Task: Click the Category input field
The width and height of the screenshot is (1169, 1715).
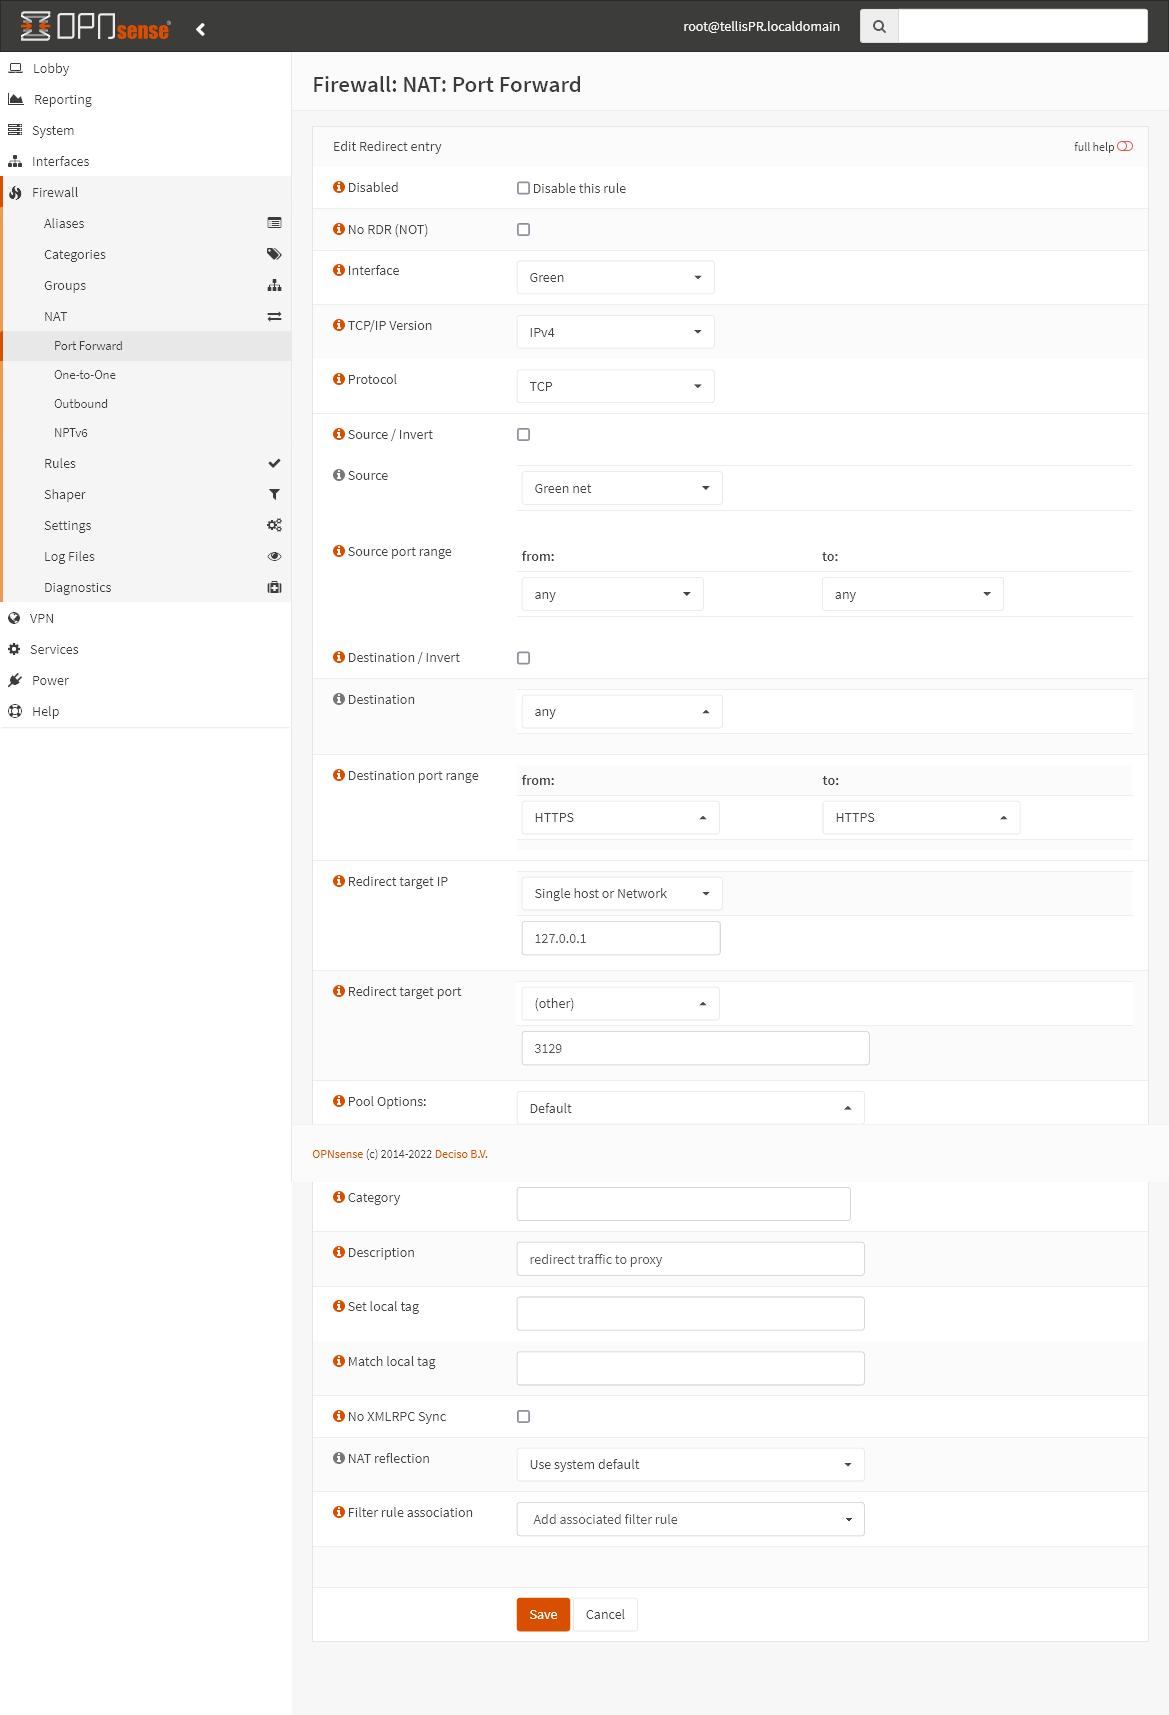Action: (x=683, y=1204)
